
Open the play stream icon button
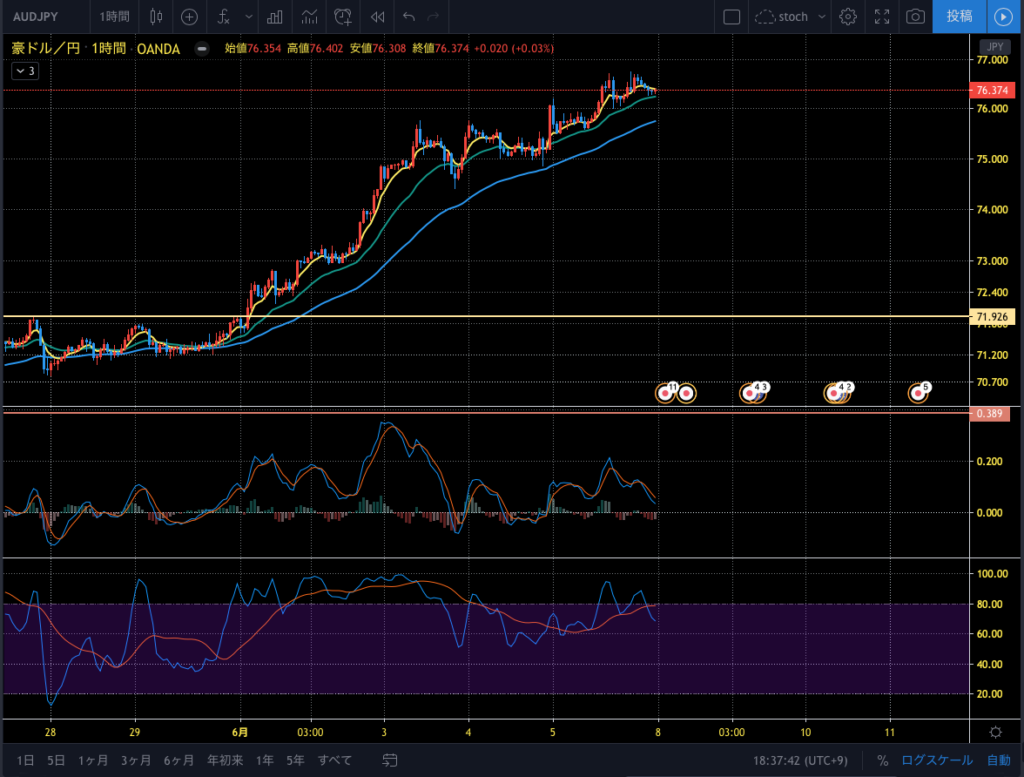pos(1003,16)
